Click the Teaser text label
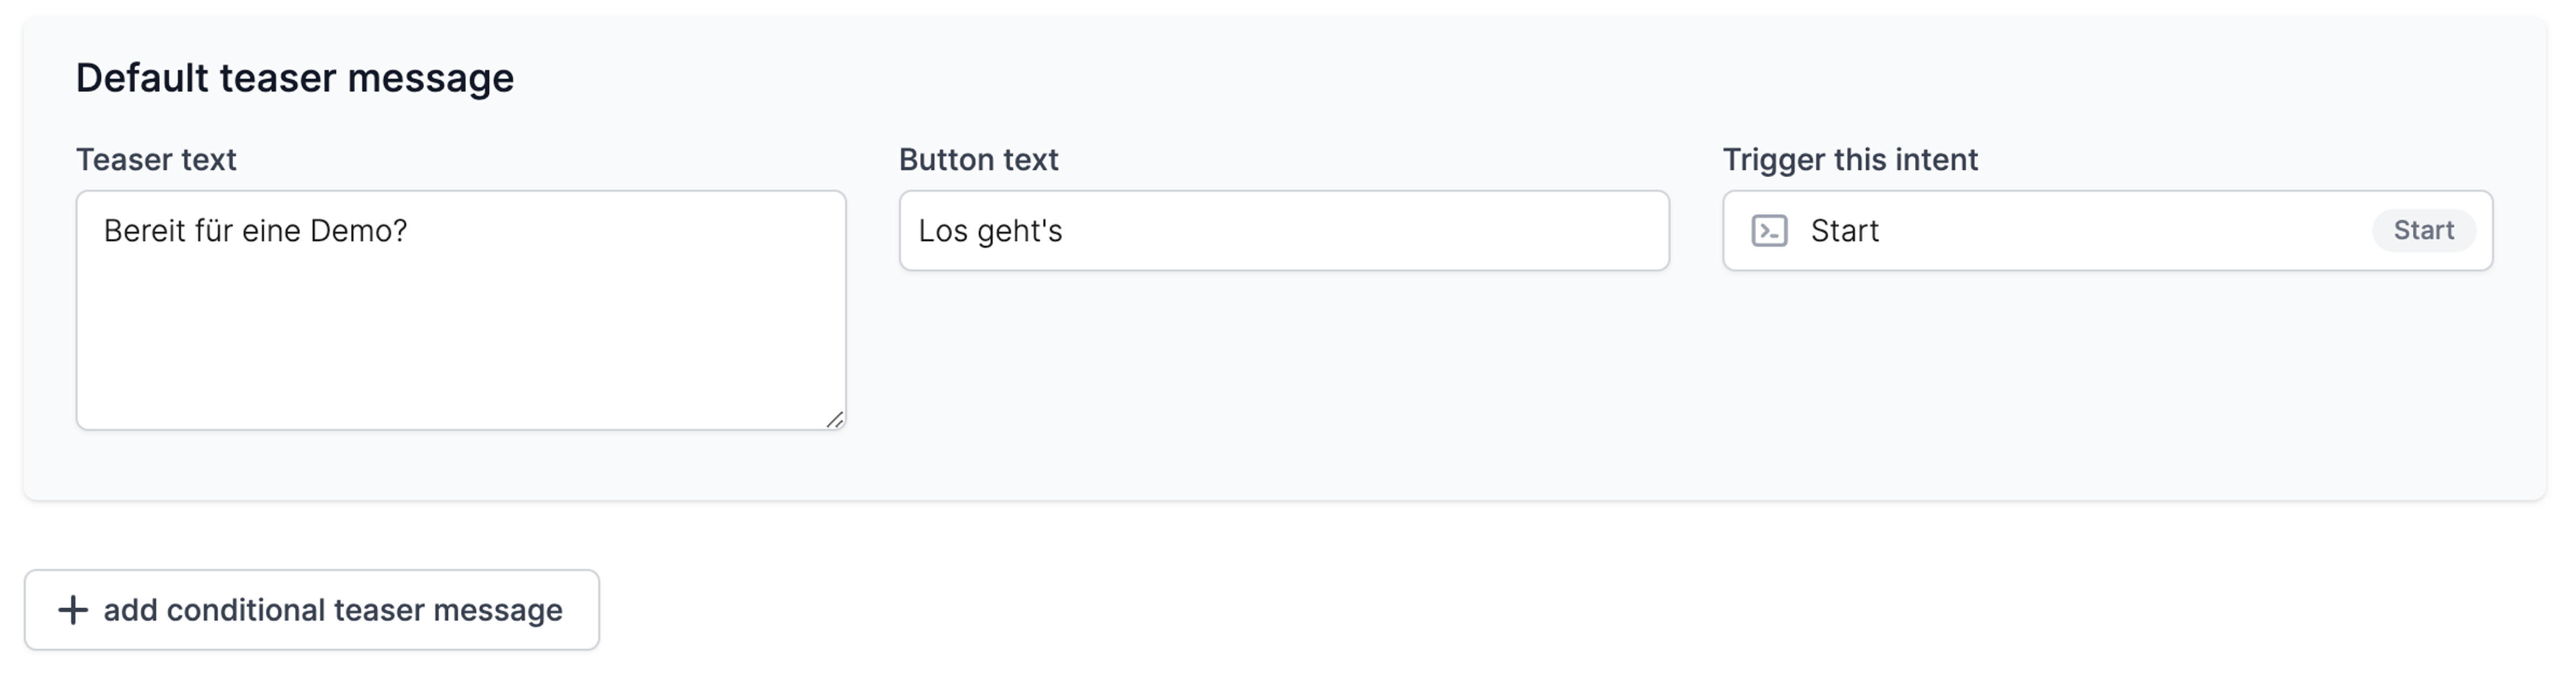The width and height of the screenshot is (2576, 681). [x=156, y=160]
